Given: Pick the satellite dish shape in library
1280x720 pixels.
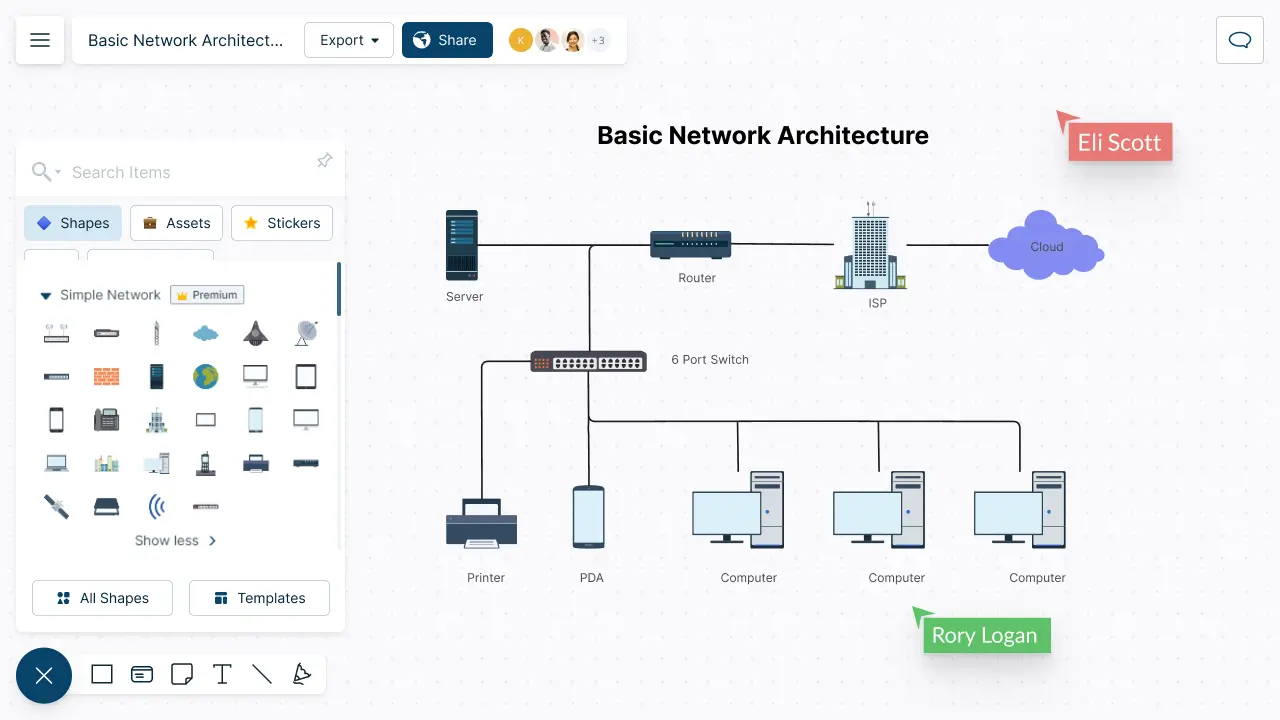Looking at the screenshot, I should point(306,333).
